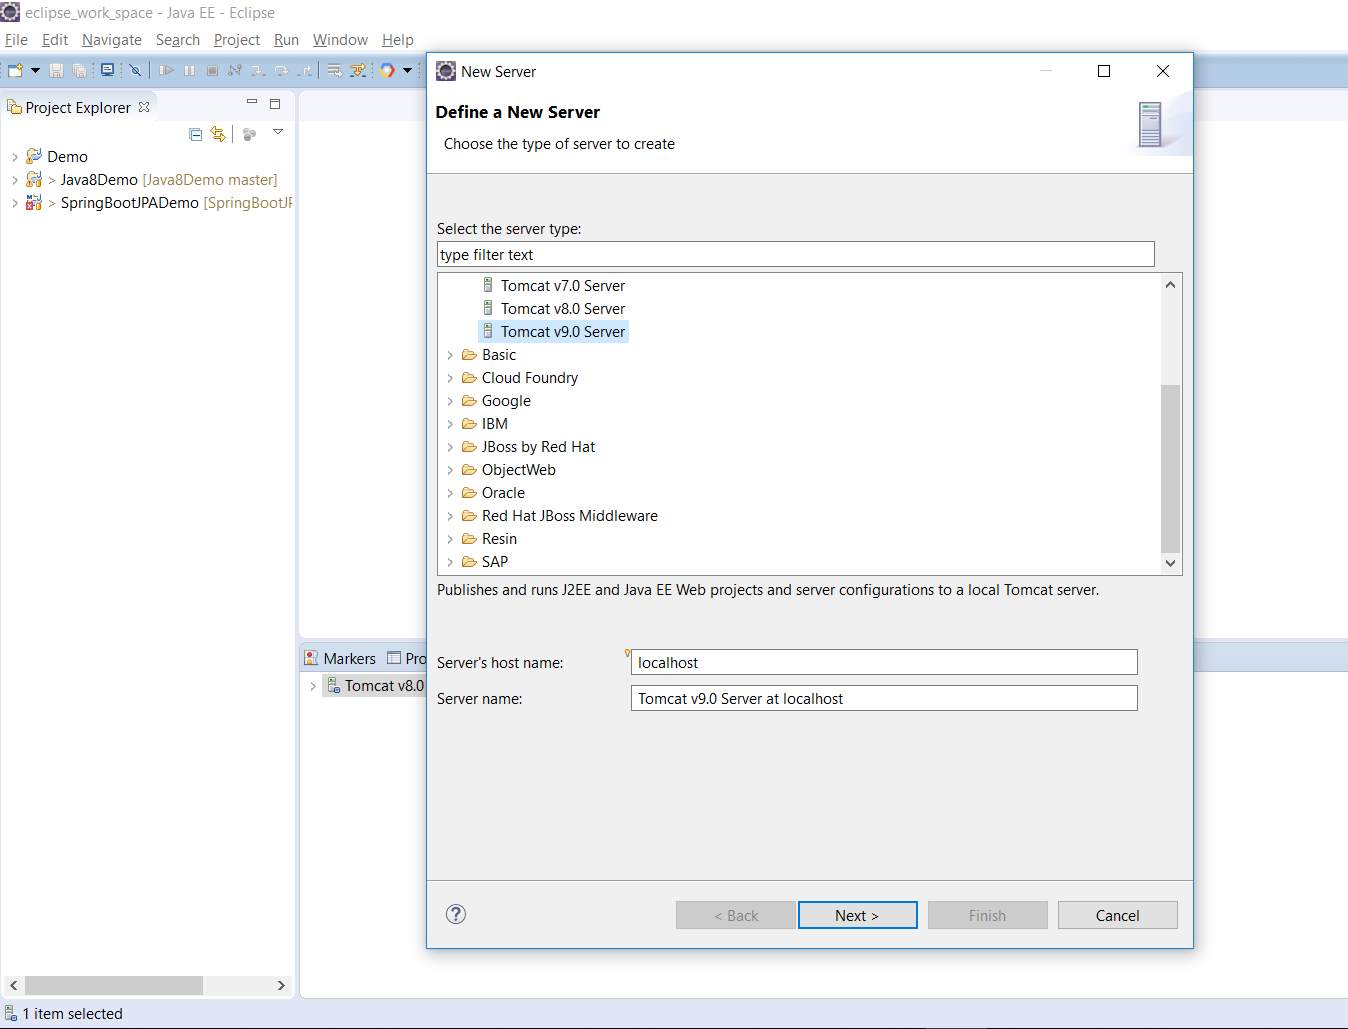Open help via the question mark icon
Image resolution: width=1348 pixels, height=1029 pixels.
click(x=456, y=914)
